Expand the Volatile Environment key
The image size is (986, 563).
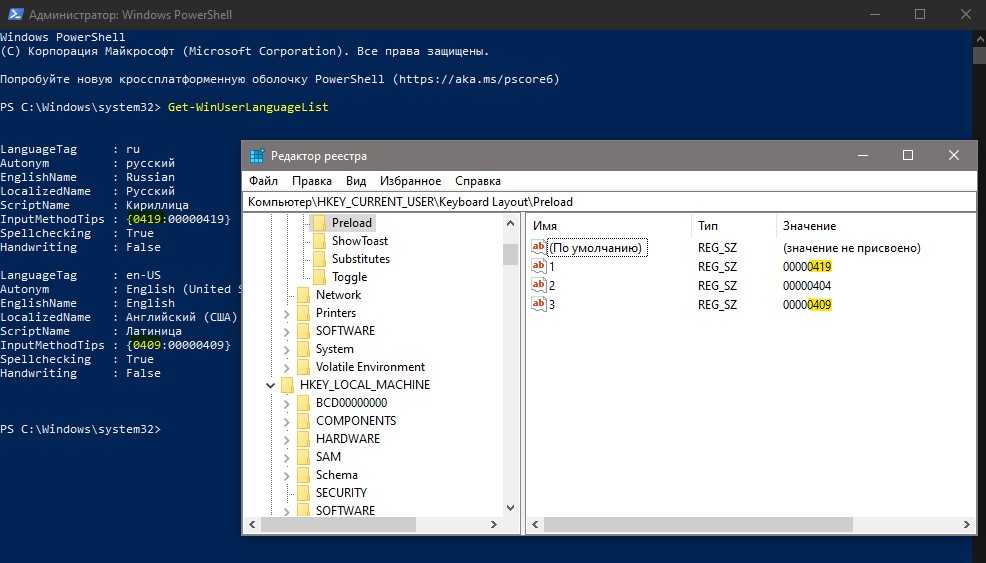coord(287,367)
